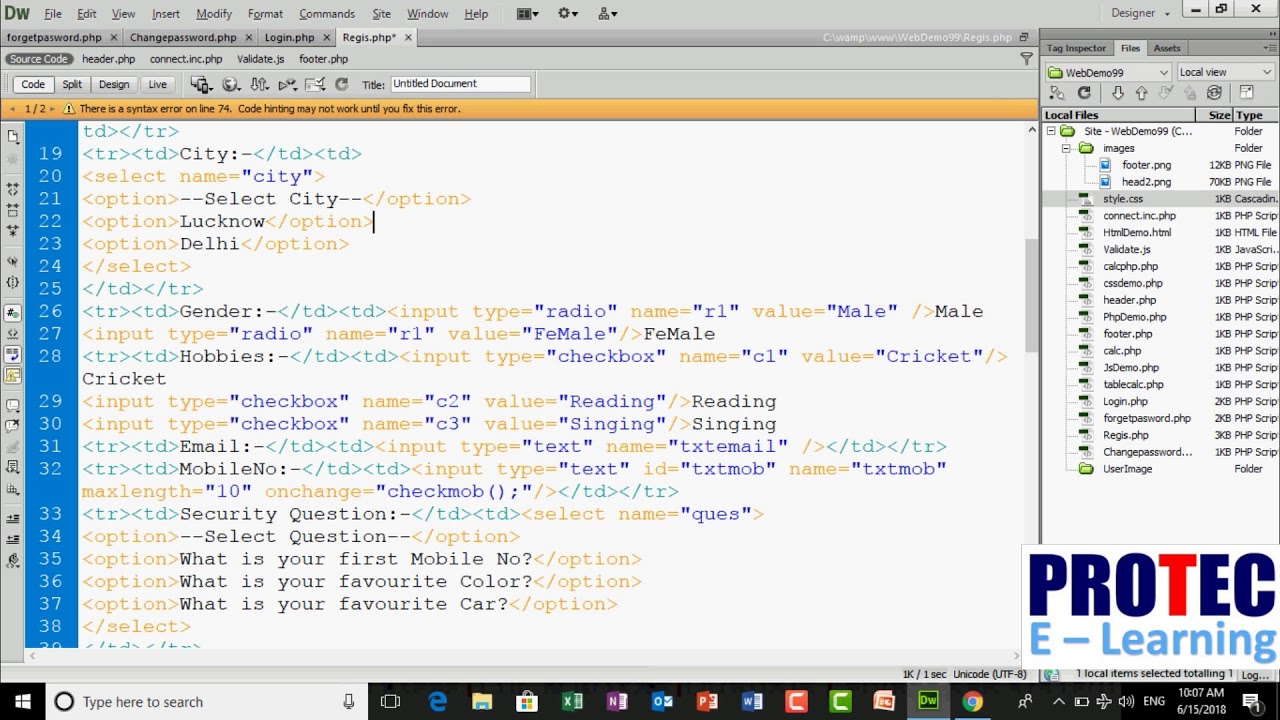Toggle Word Wrap in coding toolbar
The height and width of the screenshot is (720, 1280).
click(x=12, y=354)
